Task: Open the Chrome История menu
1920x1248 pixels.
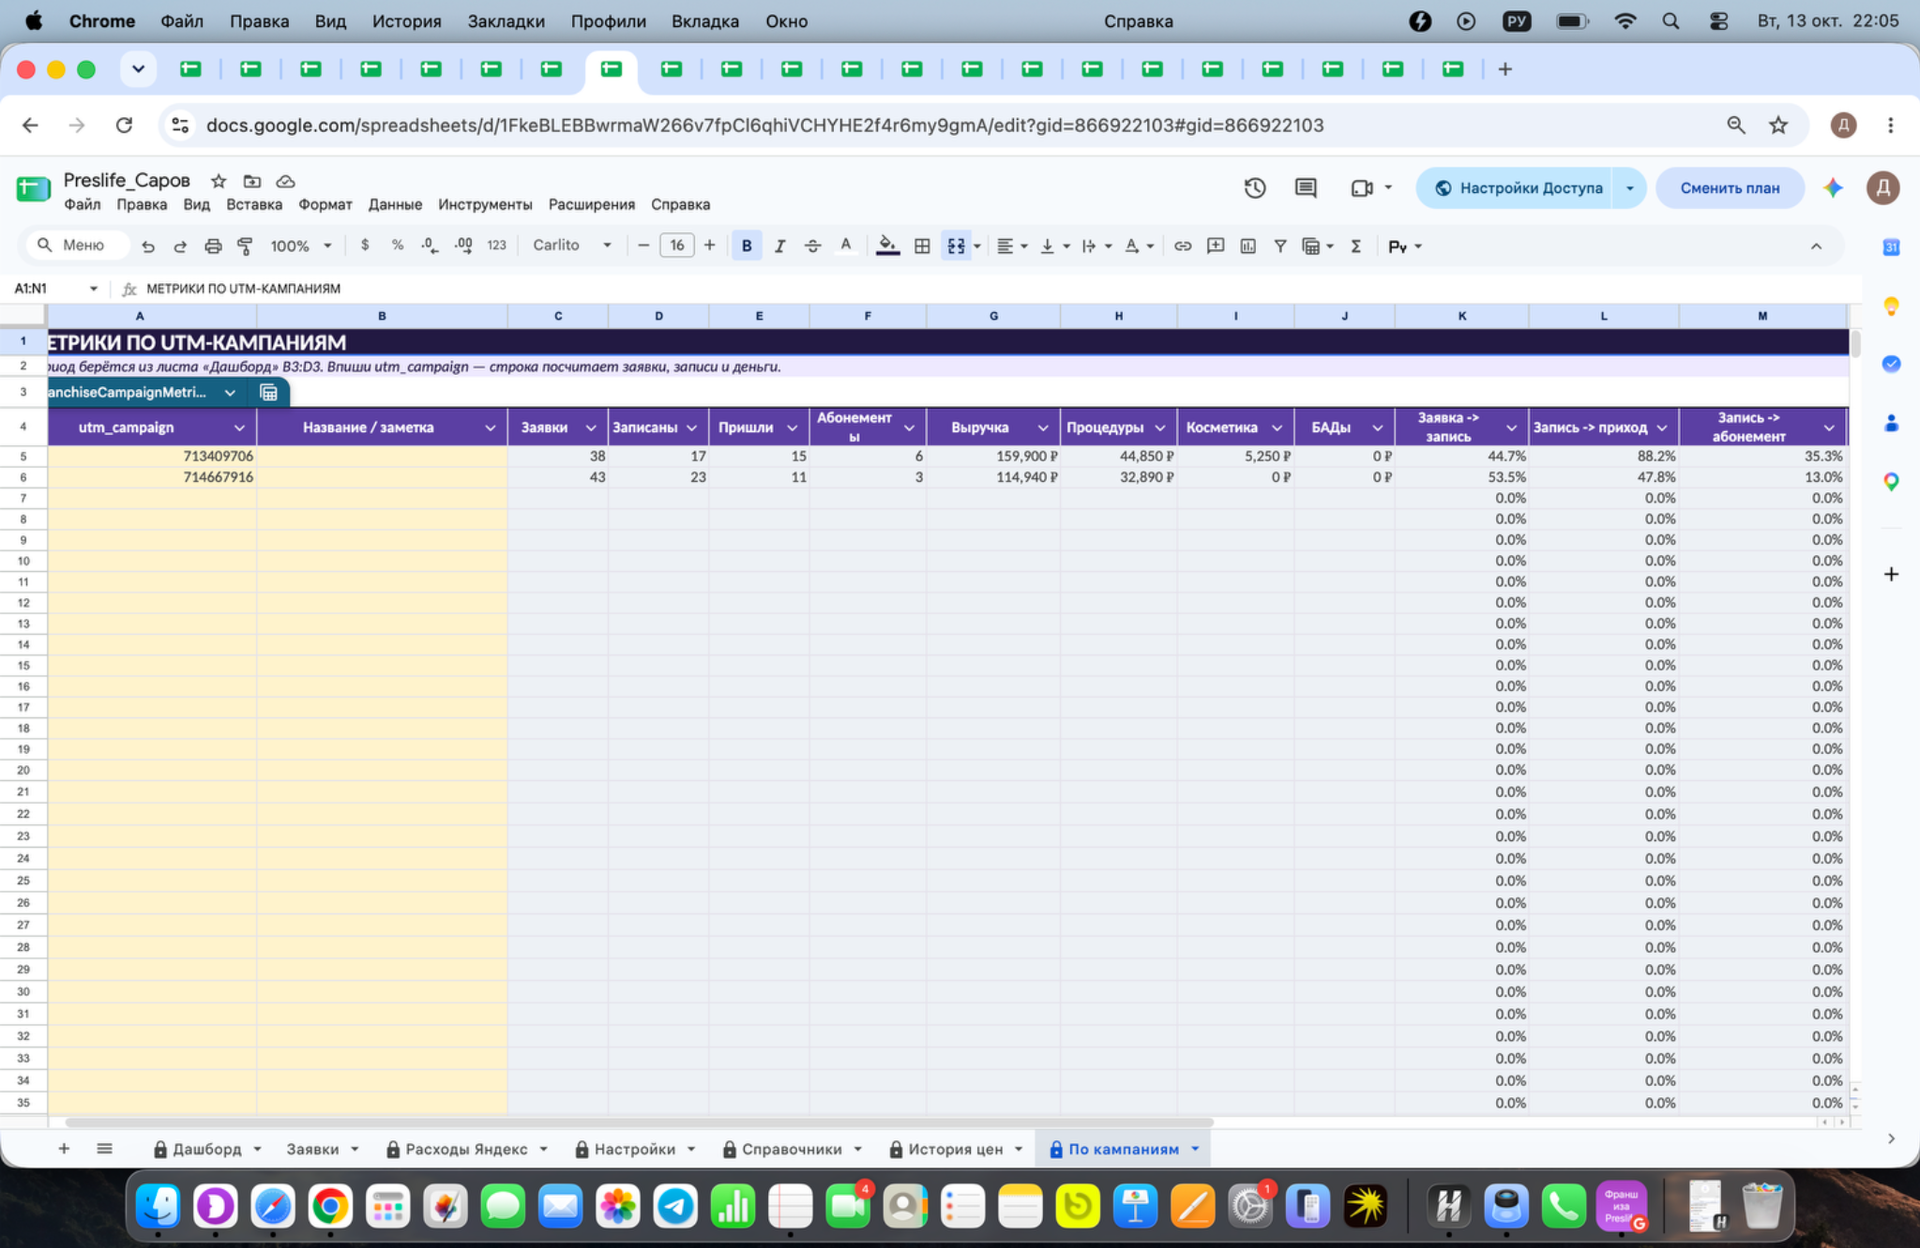Action: point(406,21)
